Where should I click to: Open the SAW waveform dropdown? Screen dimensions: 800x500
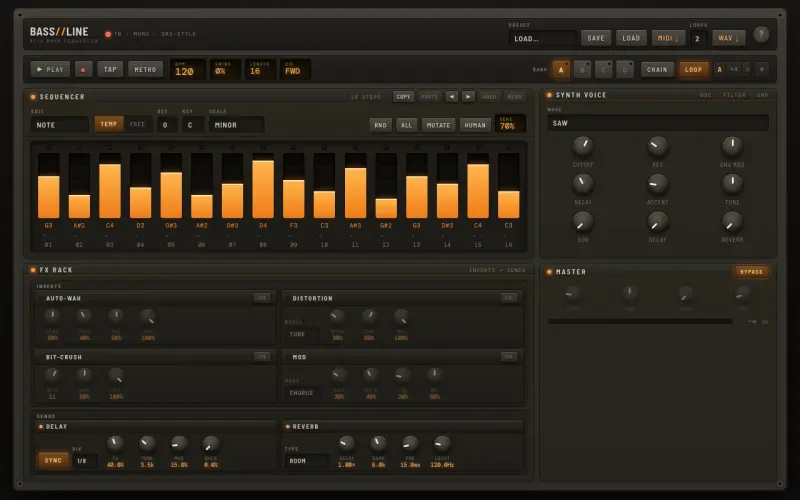pos(658,123)
